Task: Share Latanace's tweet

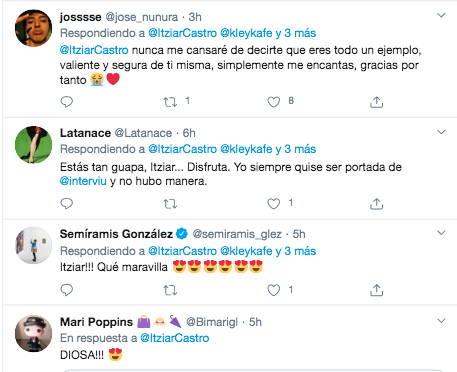Action: pos(376,203)
